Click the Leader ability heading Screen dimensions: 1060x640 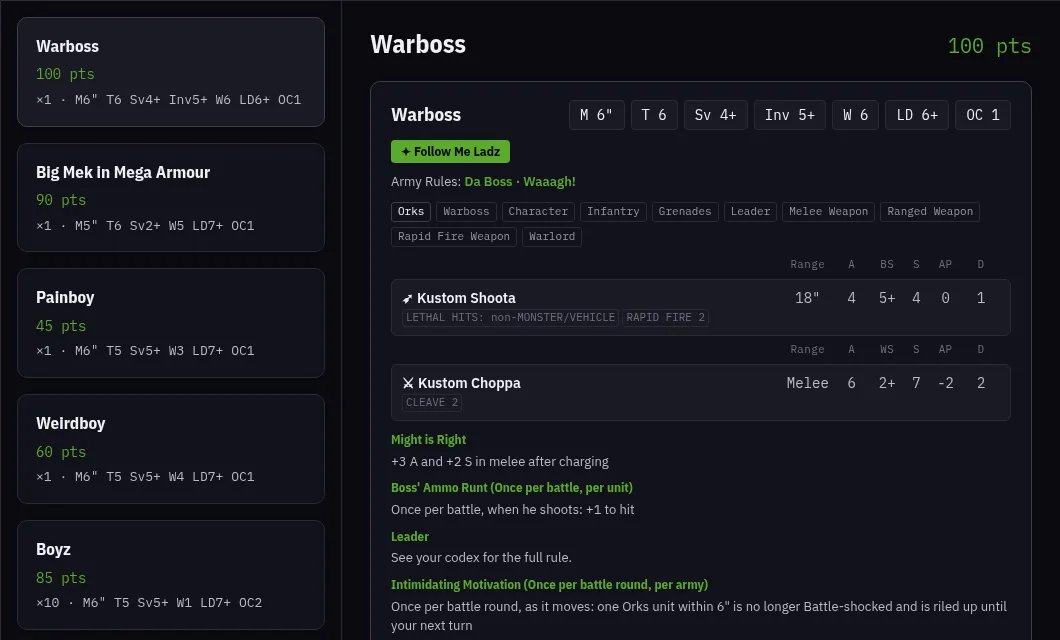pyautogui.click(x=410, y=537)
